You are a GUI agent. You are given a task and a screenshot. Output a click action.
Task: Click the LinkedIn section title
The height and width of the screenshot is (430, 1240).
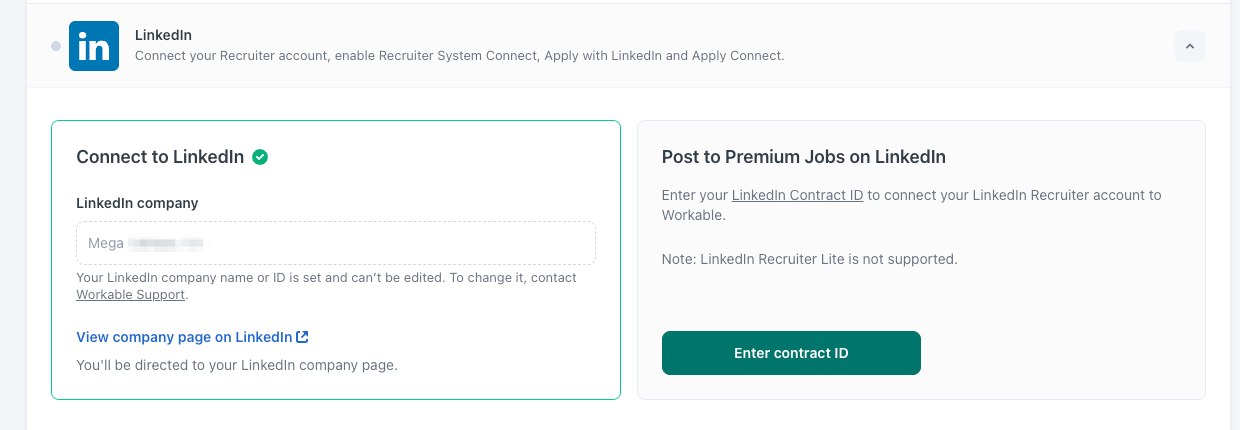163,35
